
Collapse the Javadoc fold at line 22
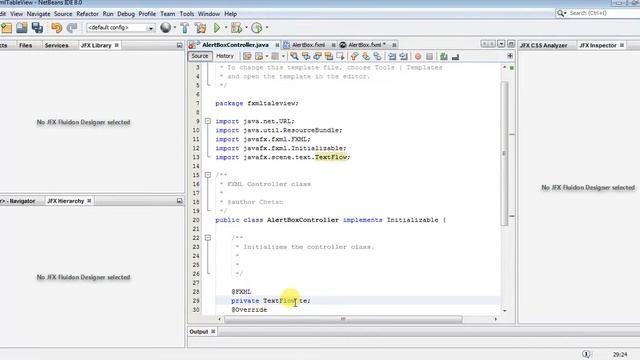pos(208,238)
